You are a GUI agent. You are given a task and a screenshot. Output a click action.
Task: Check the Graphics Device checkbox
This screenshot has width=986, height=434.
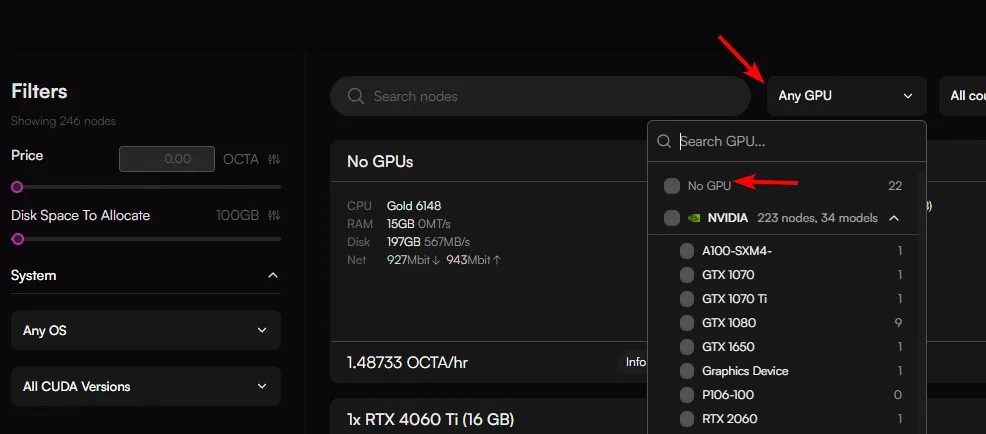pos(687,371)
